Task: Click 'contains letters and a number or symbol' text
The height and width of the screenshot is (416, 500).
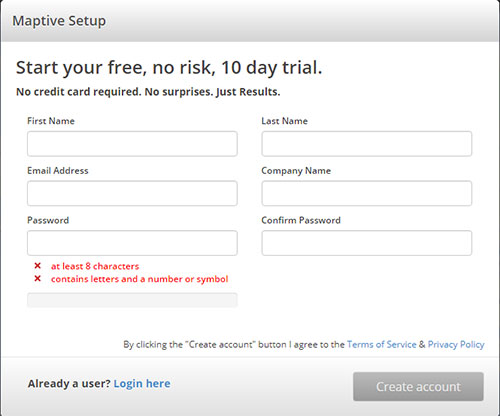Action: pos(140,279)
